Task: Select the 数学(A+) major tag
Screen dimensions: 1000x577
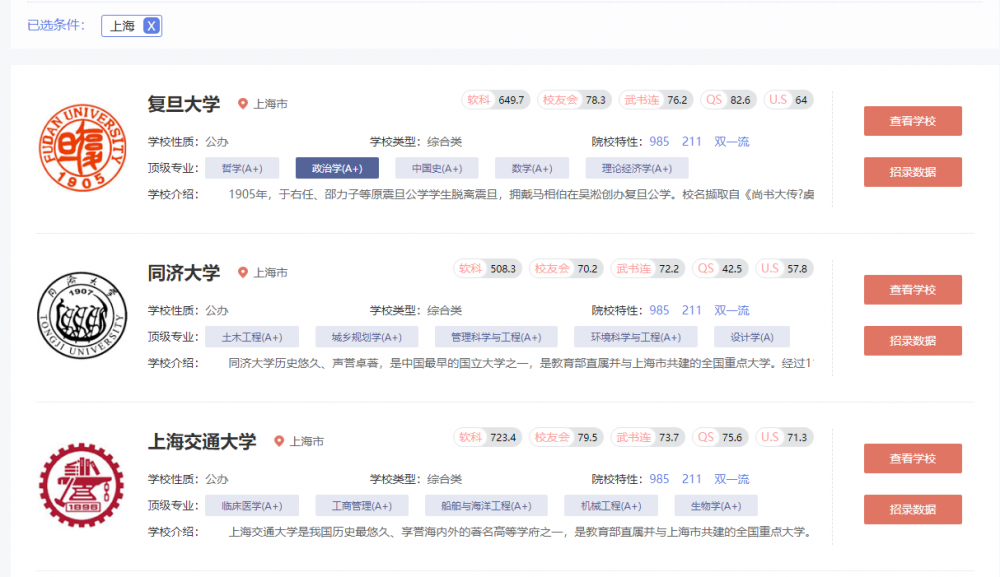Action: click(x=532, y=168)
